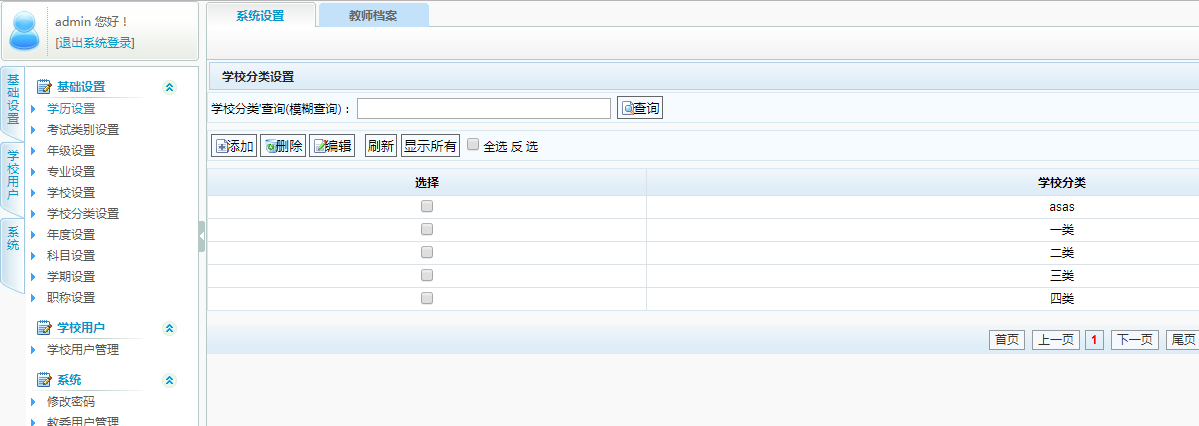
Task: Tick the checkbox for the asas row
Action: click(x=427, y=206)
